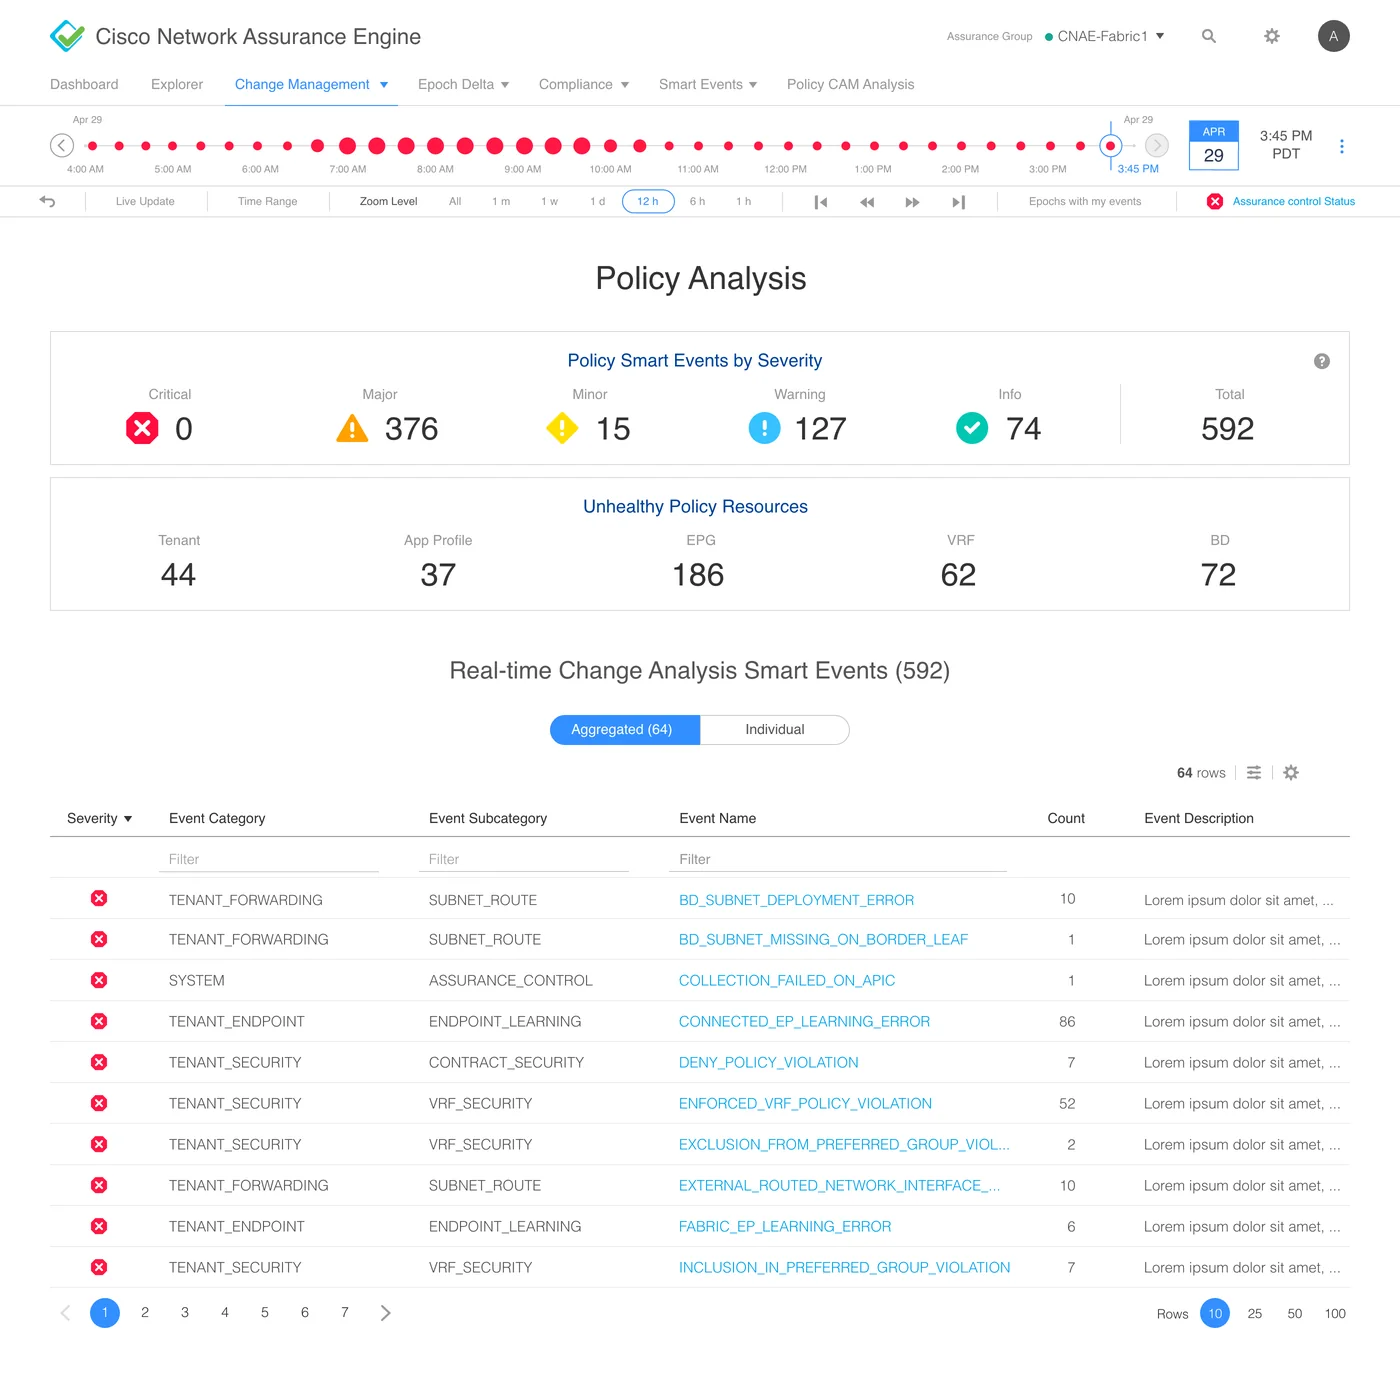This screenshot has height=1400, width=1400.
Task: Open Policy CAM Analysis tab
Action: (x=851, y=84)
